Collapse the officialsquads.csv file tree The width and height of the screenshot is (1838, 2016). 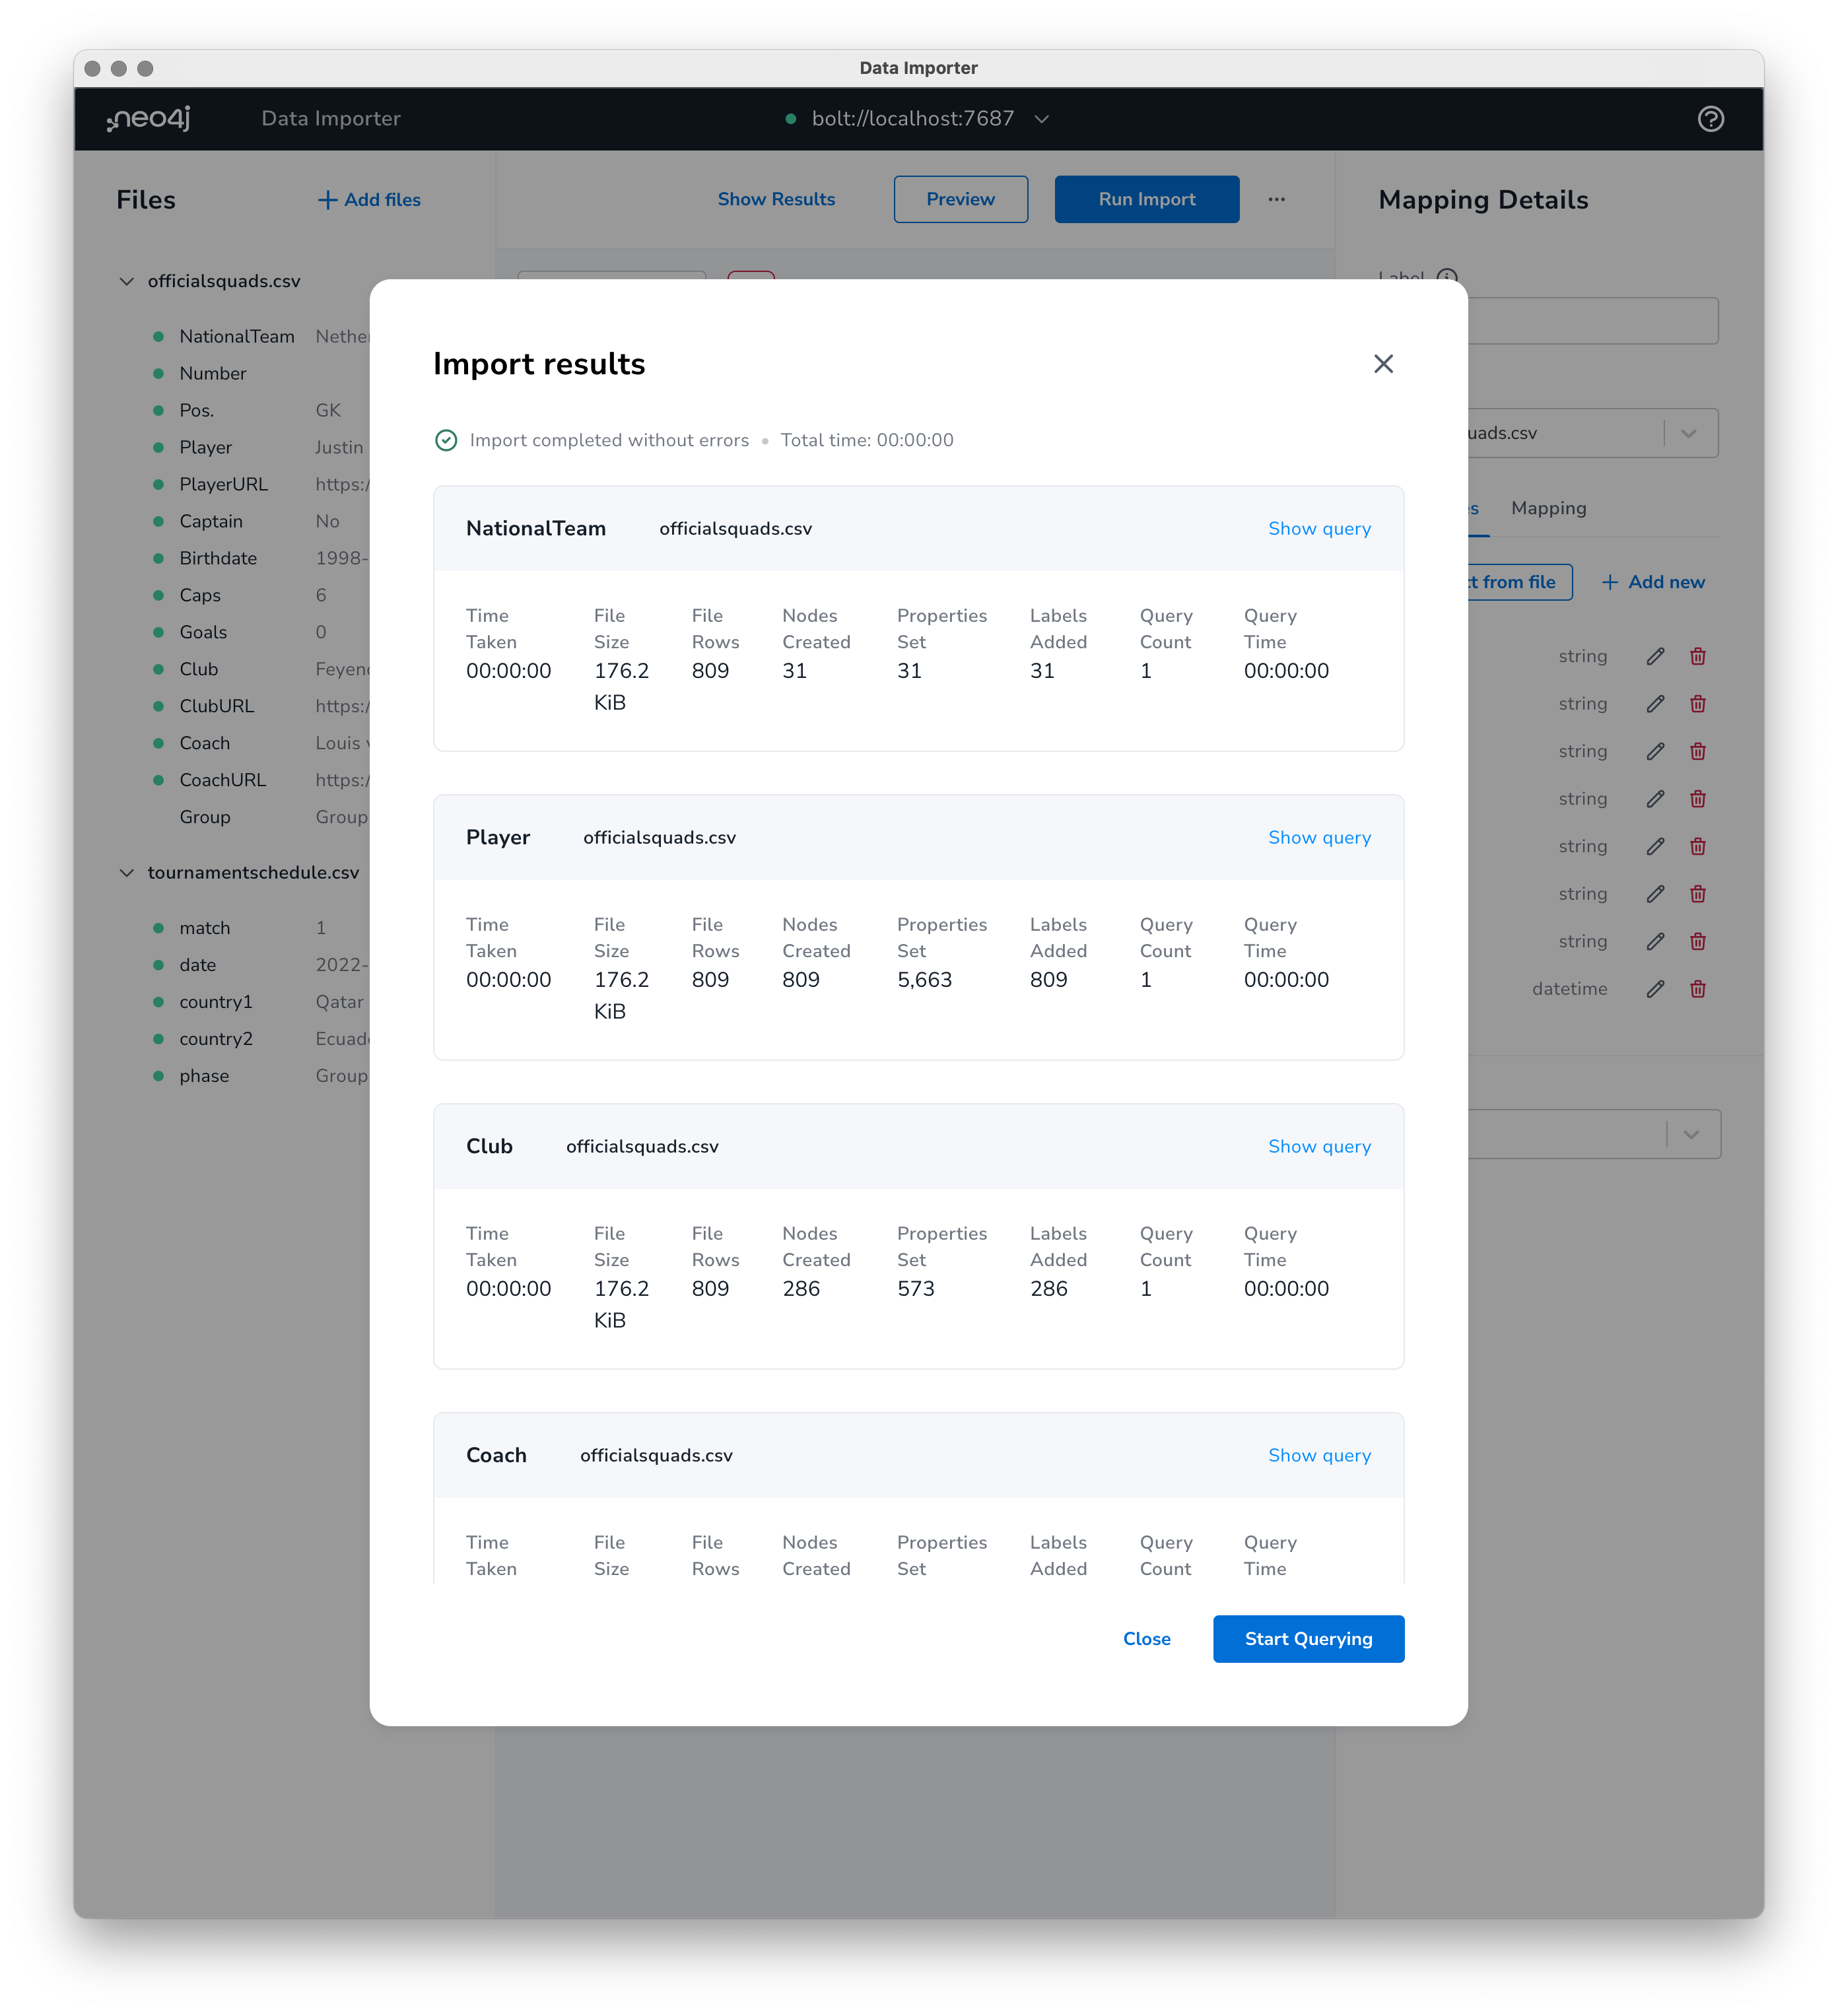tap(126, 281)
